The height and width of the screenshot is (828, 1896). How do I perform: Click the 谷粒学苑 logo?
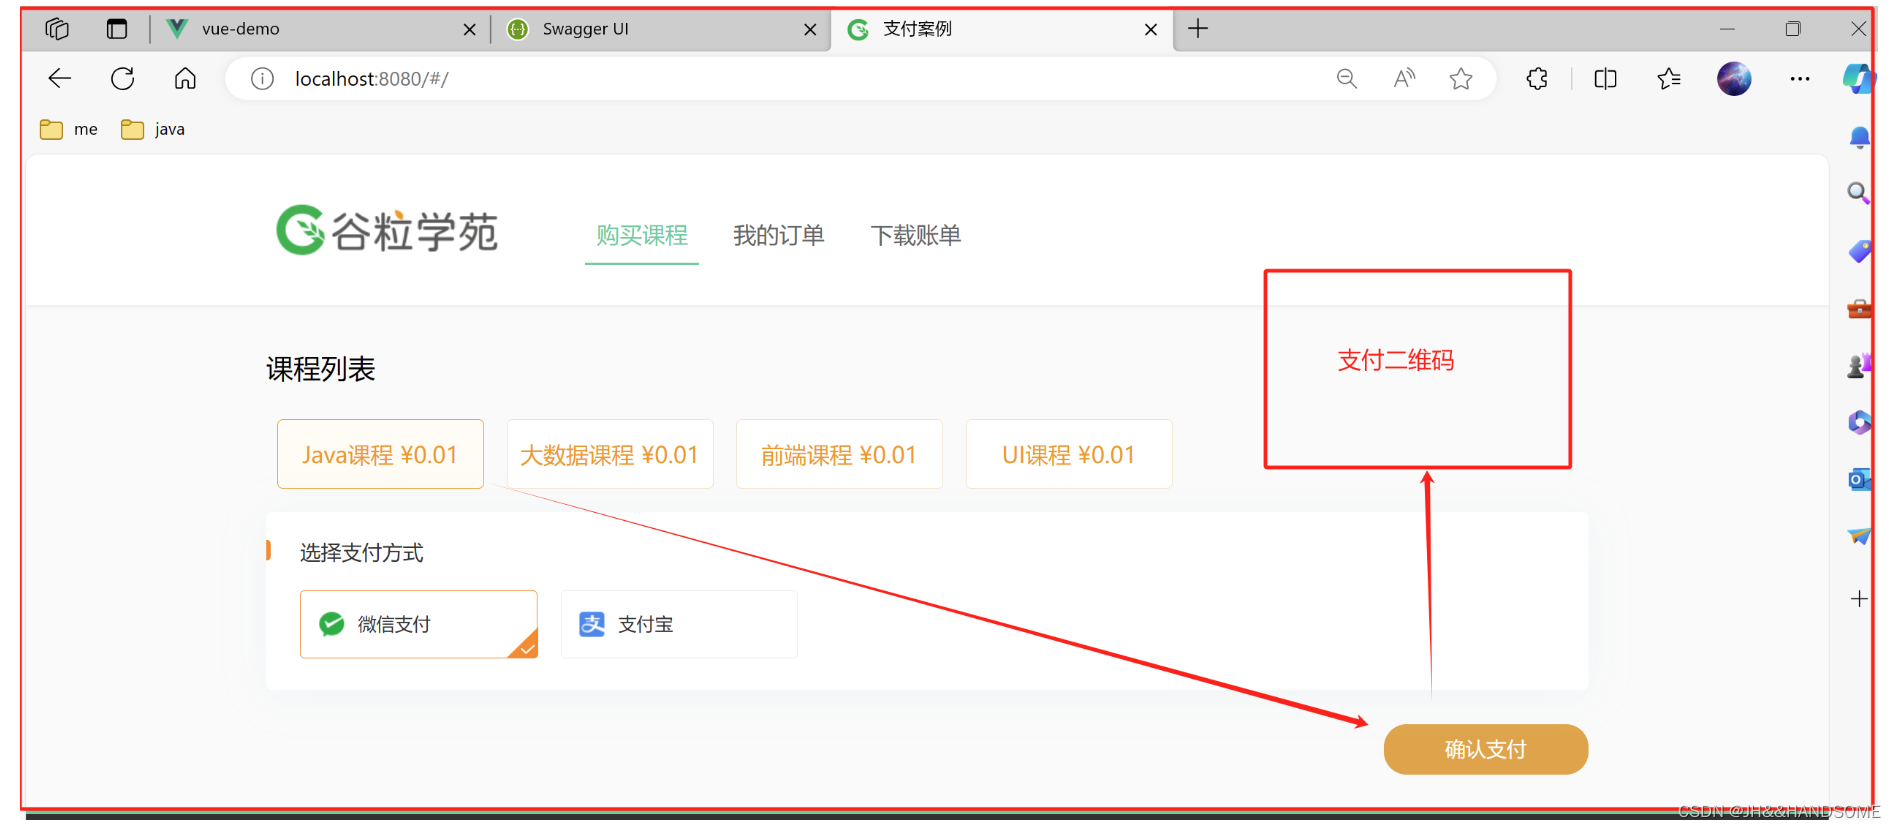[387, 231]
